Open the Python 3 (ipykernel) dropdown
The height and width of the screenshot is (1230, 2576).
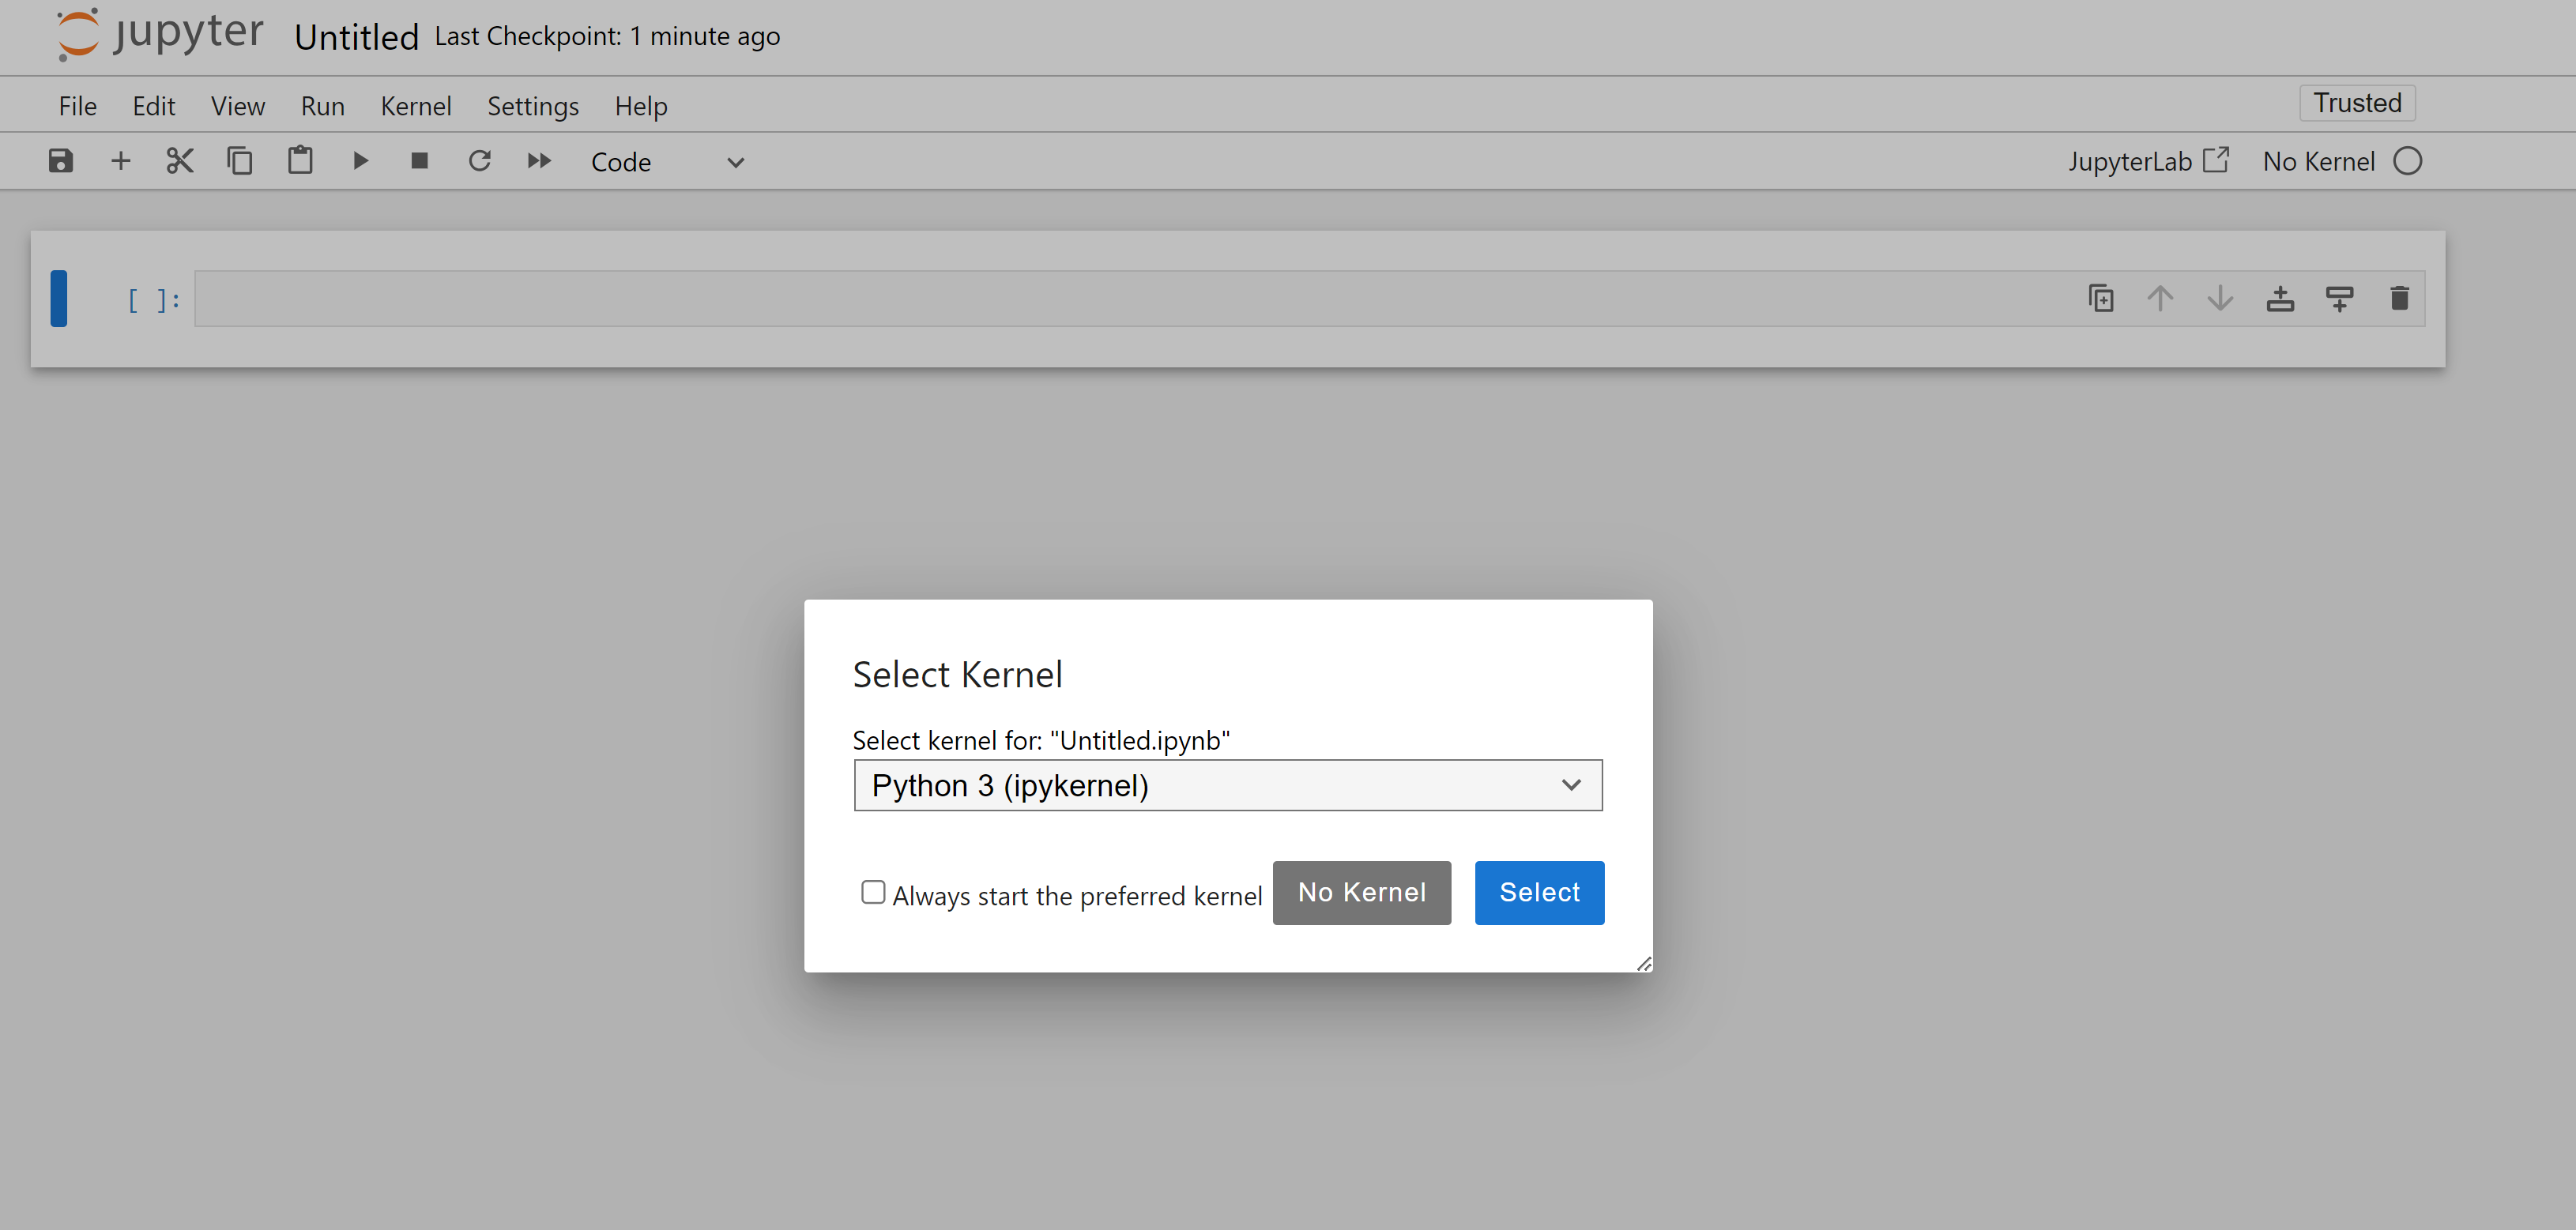(x=1227, y=785)
